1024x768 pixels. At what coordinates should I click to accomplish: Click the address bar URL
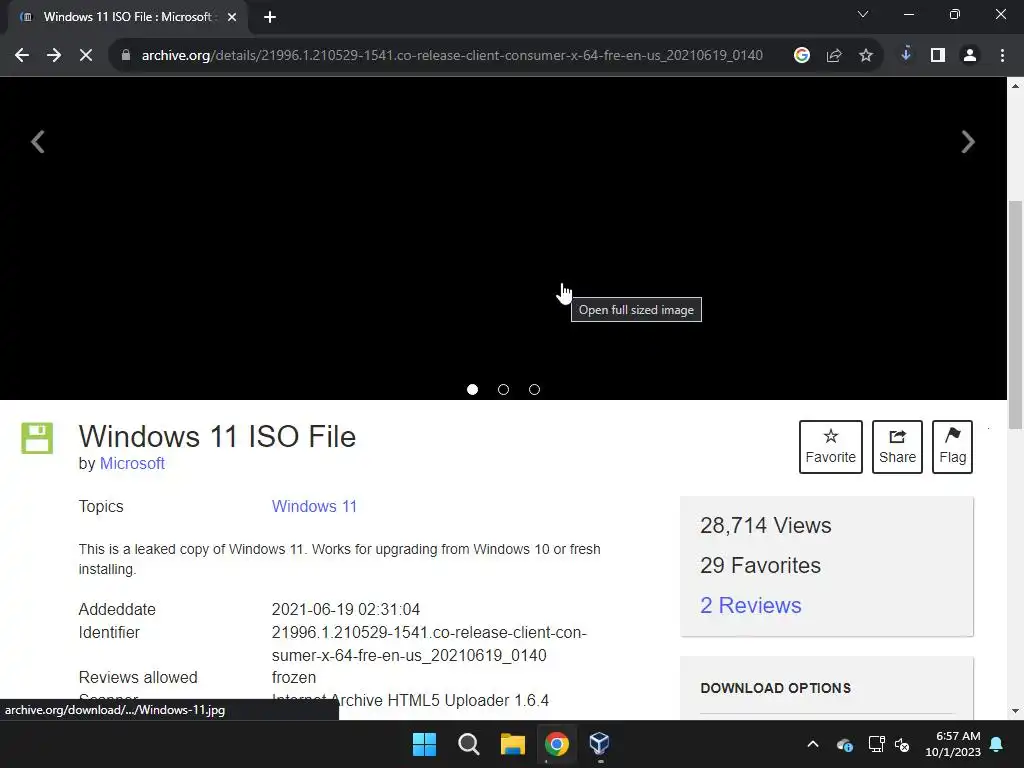pos(452,56)
